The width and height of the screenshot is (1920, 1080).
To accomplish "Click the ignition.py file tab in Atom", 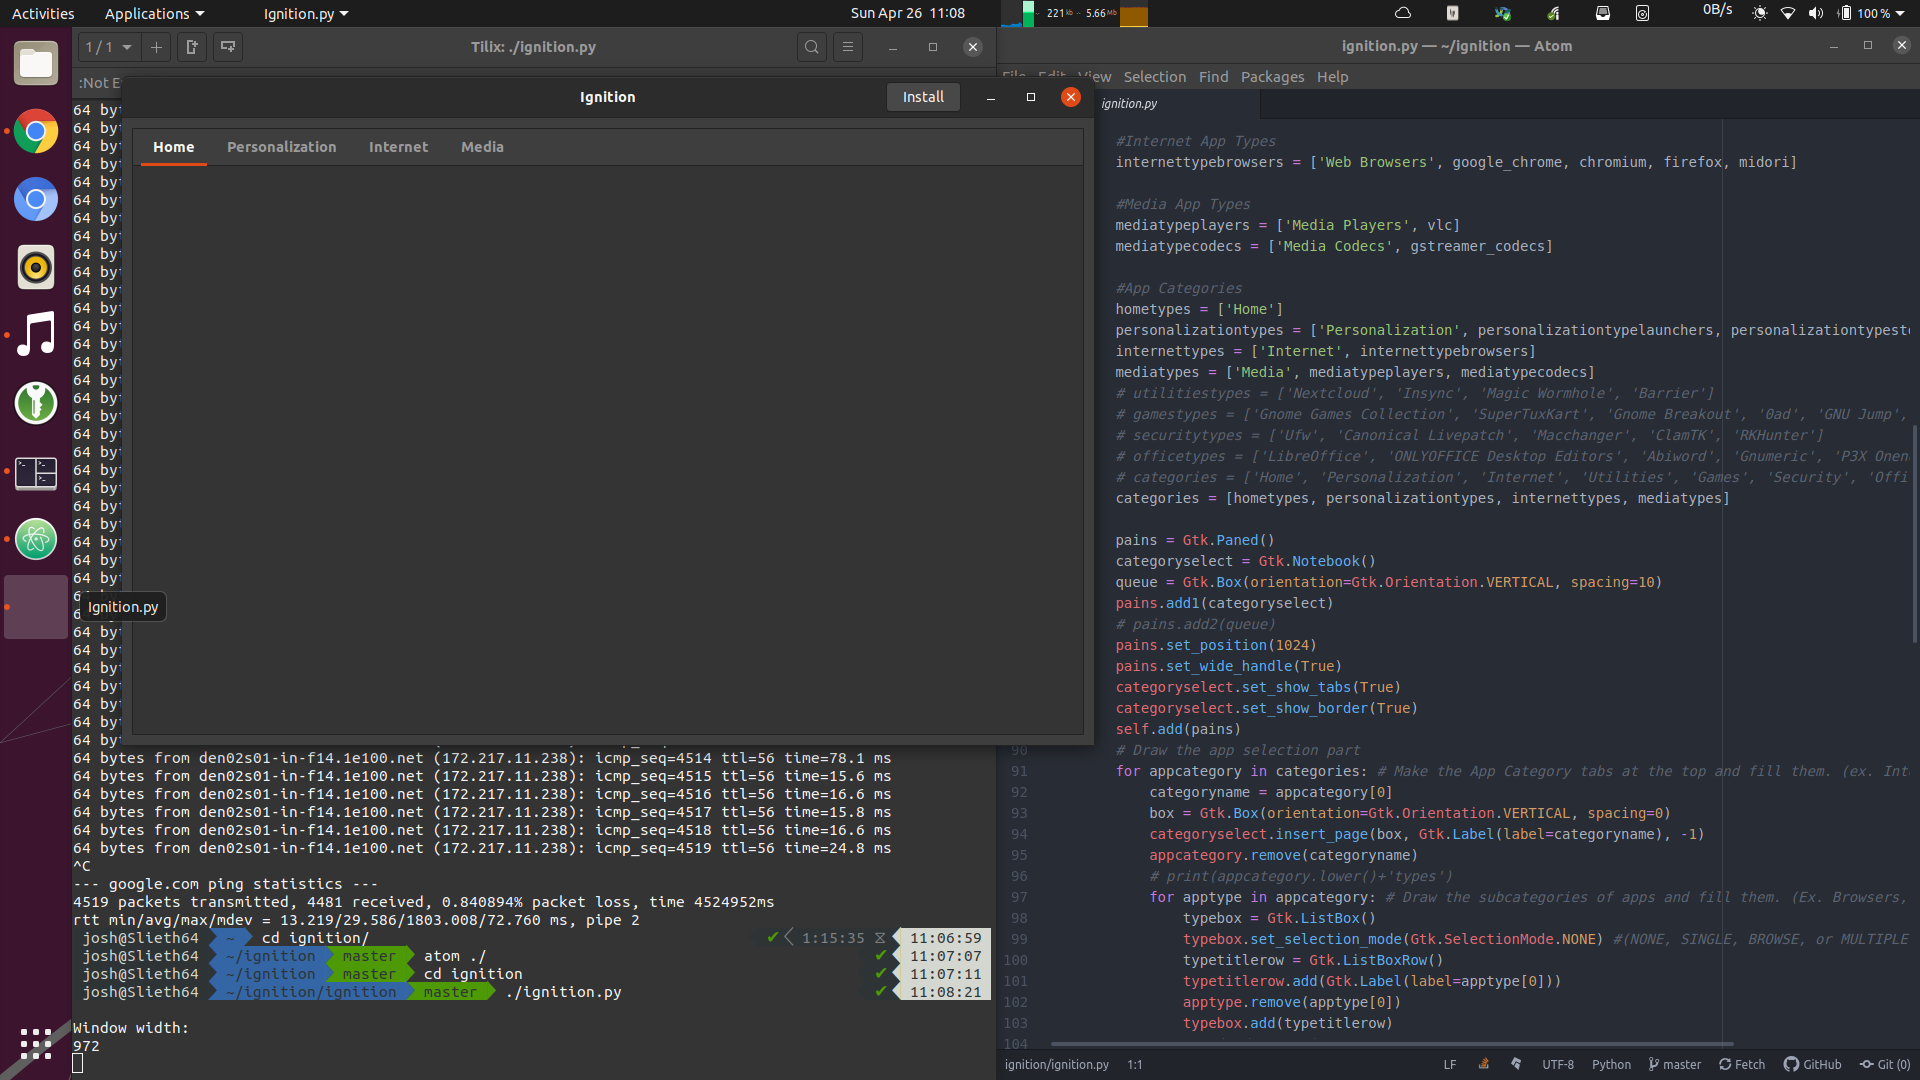I will [1129, 104].
